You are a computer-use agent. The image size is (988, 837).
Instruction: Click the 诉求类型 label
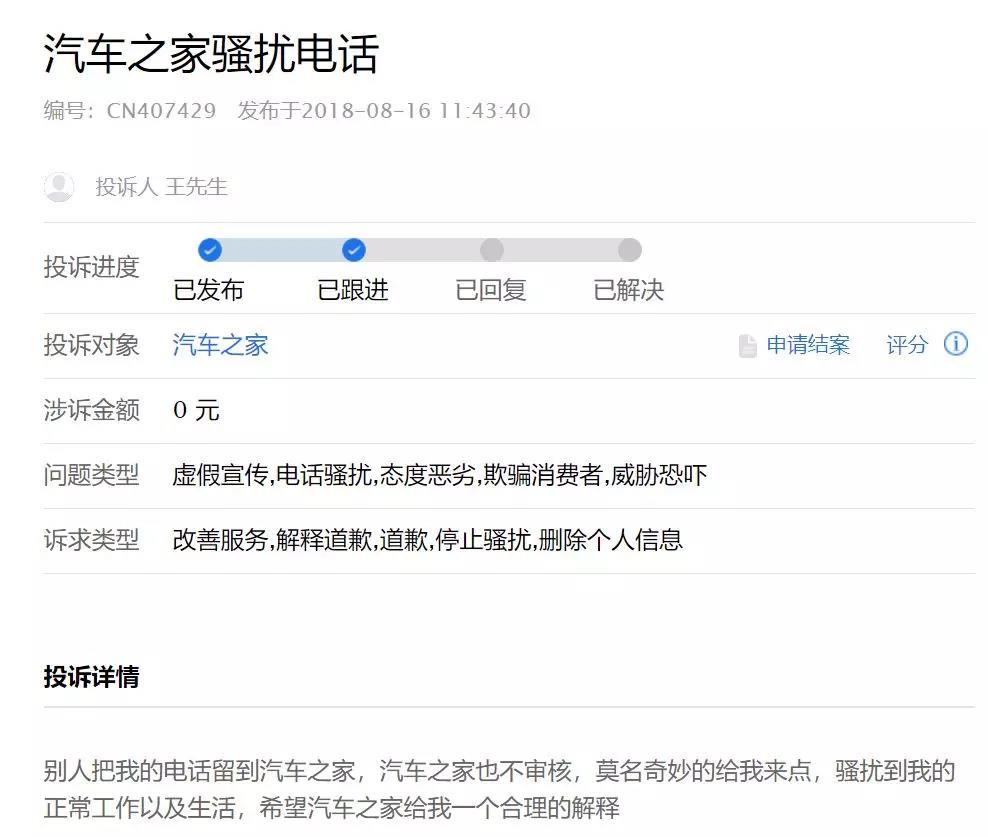[x=91, y=540]
